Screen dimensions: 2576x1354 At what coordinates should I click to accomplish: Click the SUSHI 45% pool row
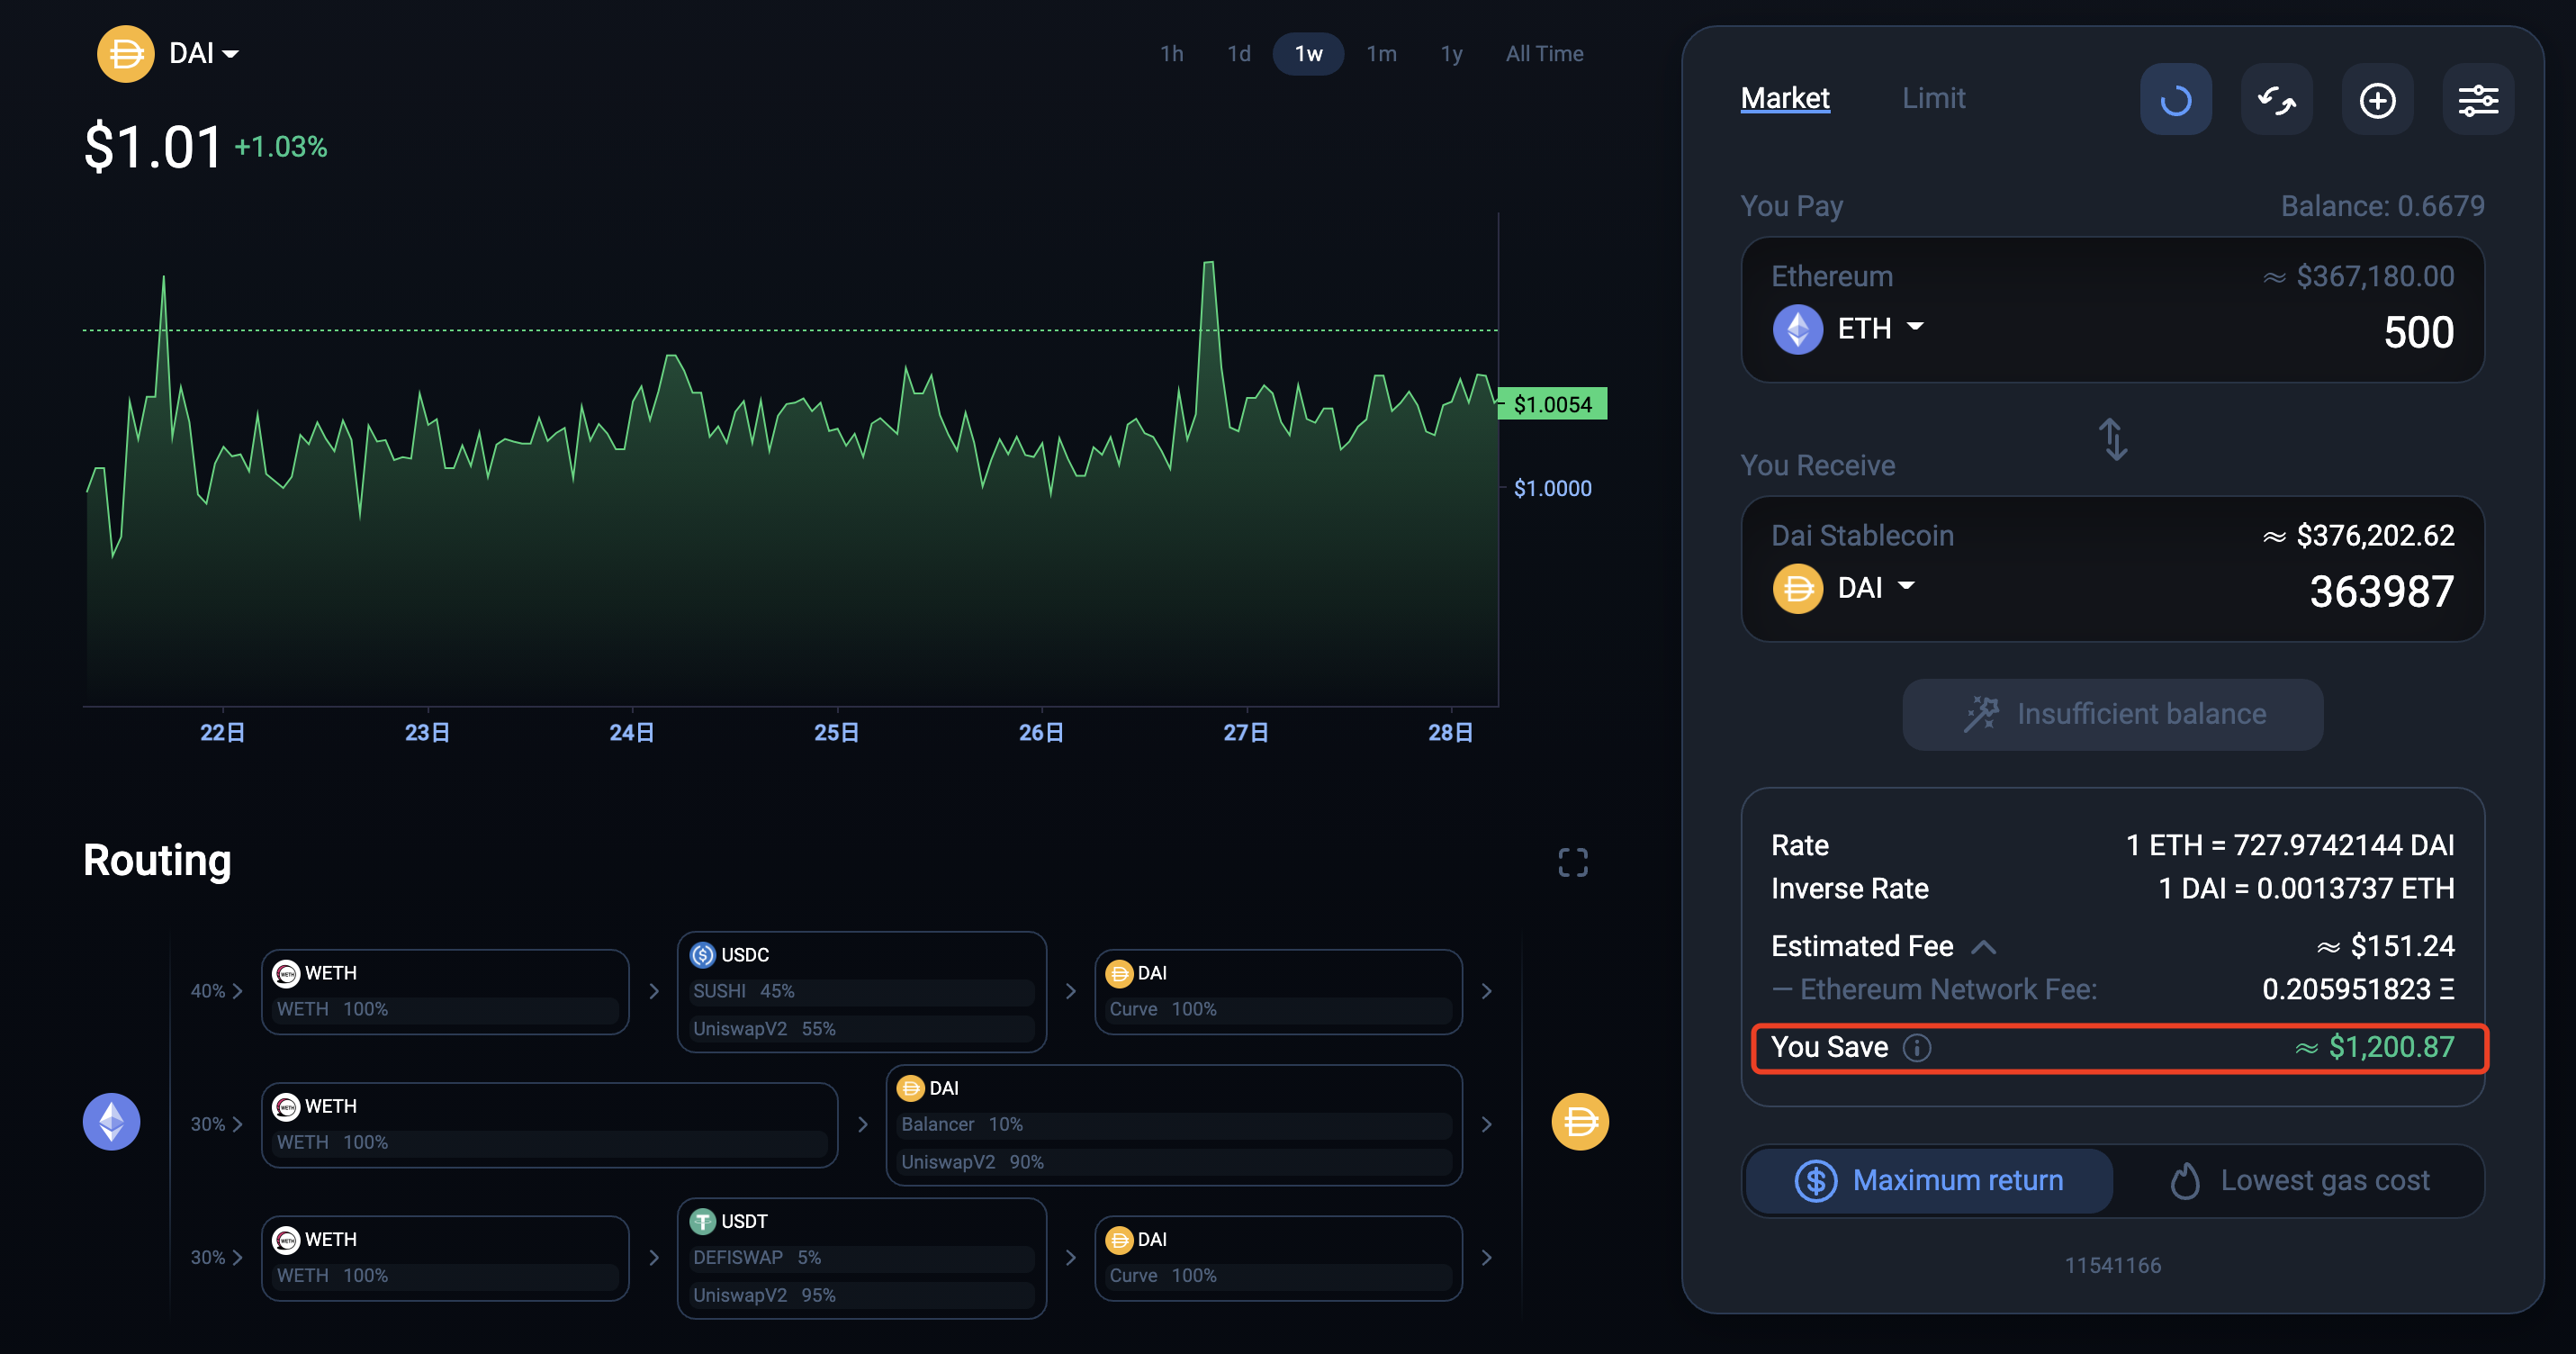861,991
